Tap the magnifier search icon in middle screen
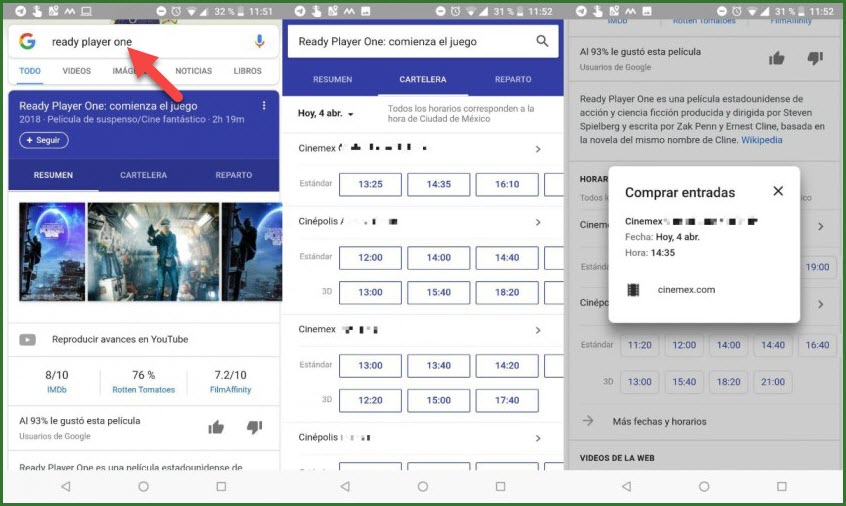 tap(542, 41)
